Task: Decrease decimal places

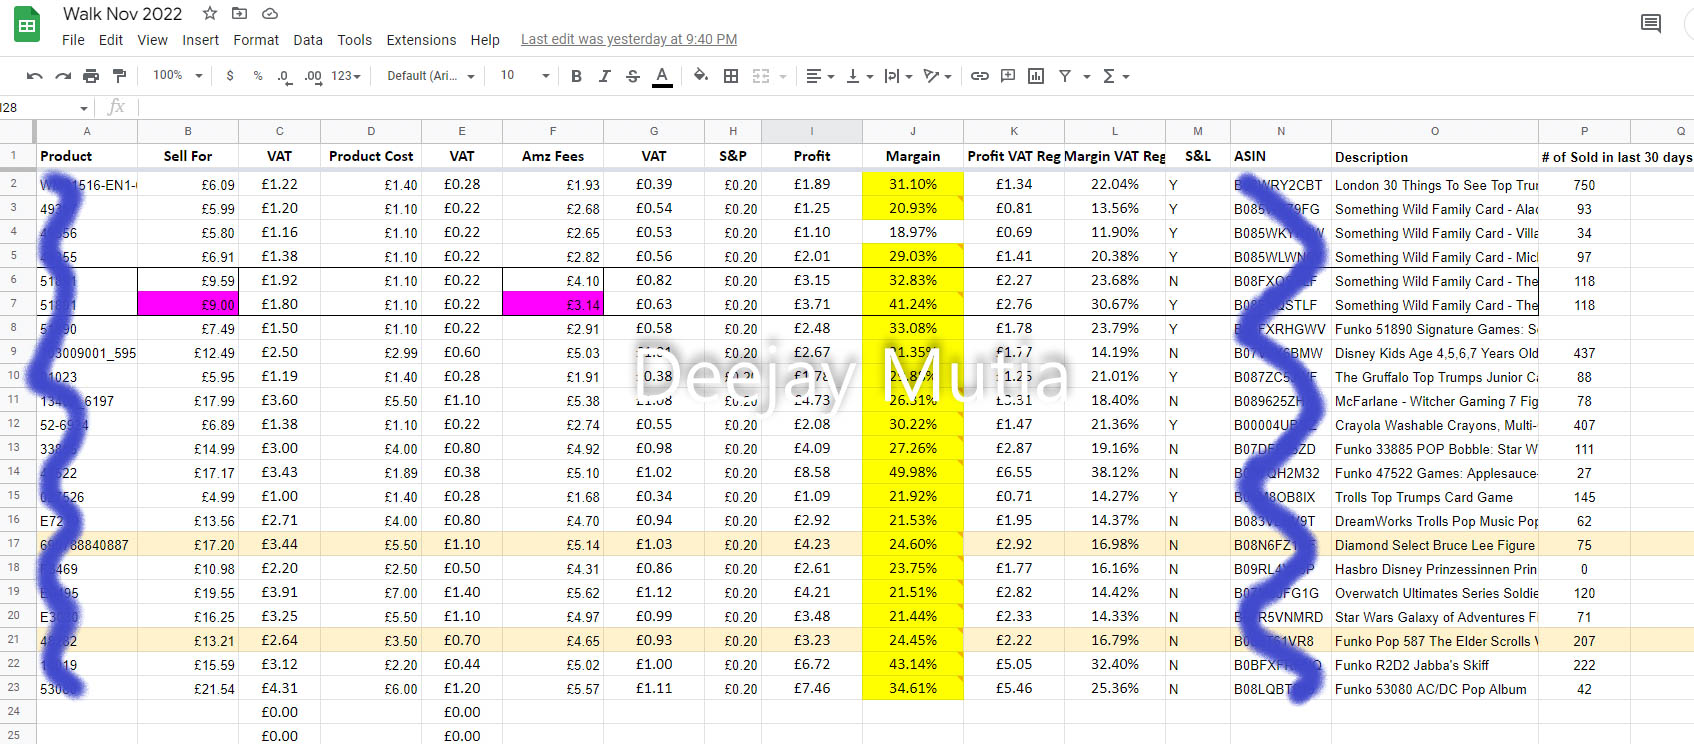Action: coord(284,76)
